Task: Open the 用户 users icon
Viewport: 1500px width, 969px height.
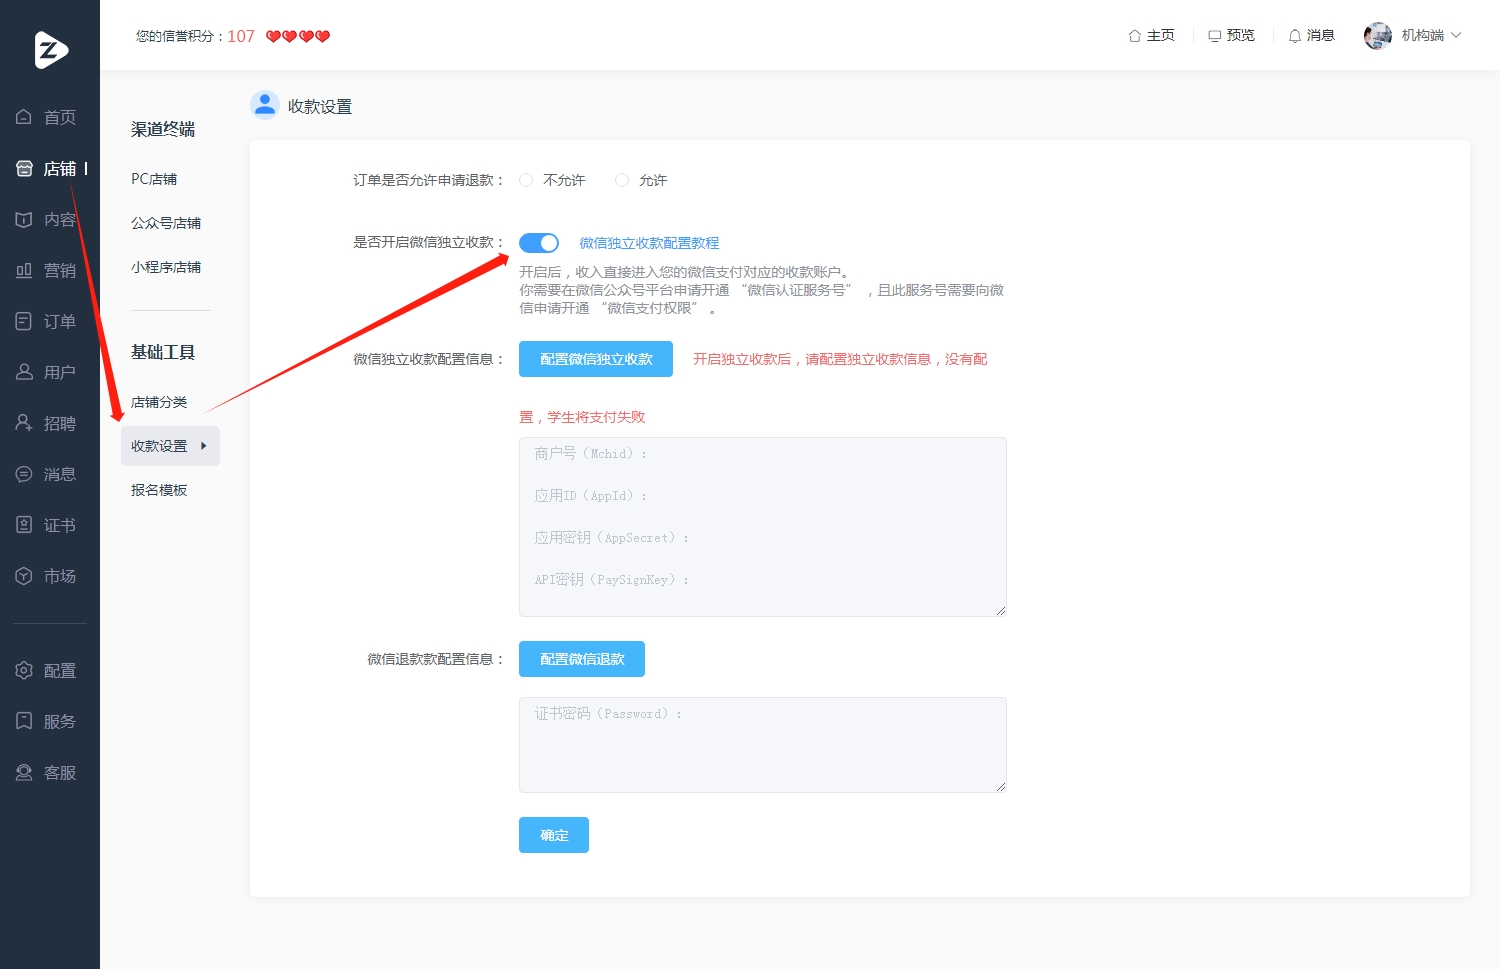Action: click(24, 372)
